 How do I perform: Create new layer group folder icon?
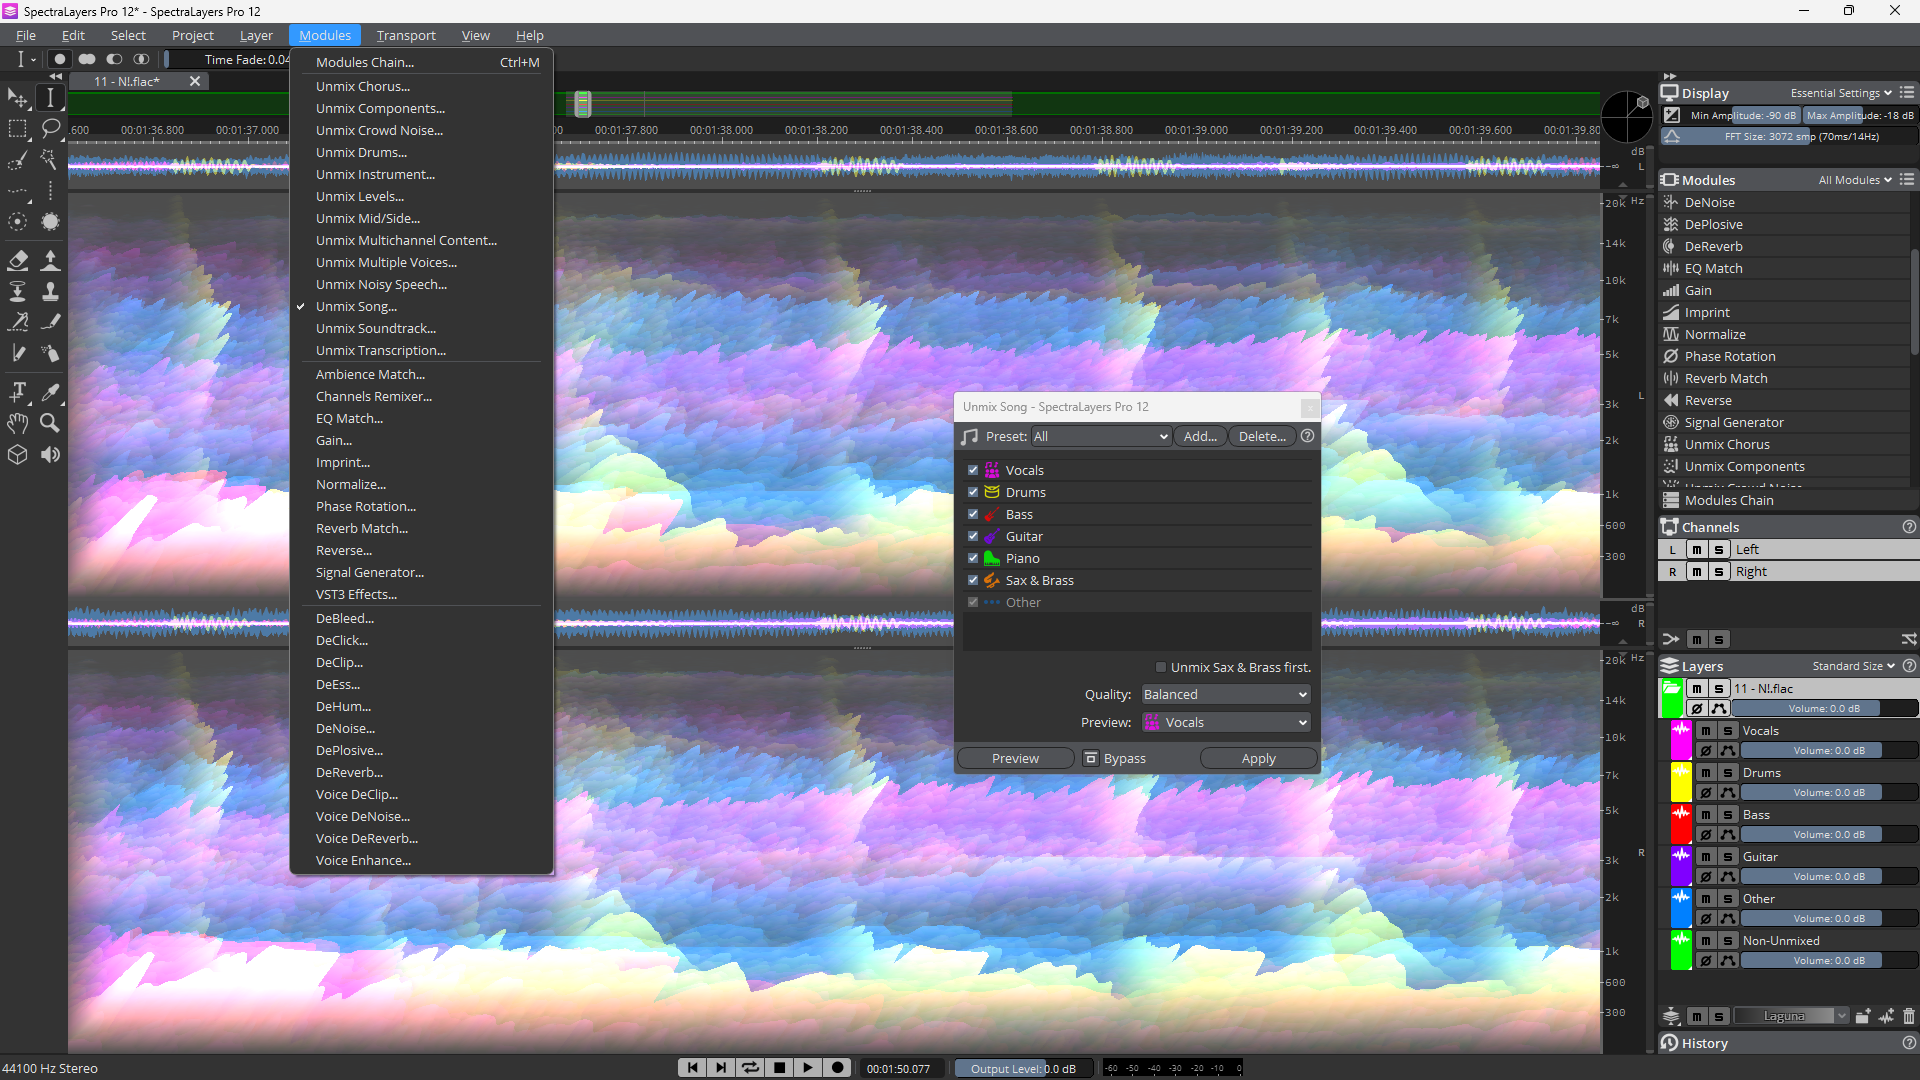[x=1862, y=1016]
